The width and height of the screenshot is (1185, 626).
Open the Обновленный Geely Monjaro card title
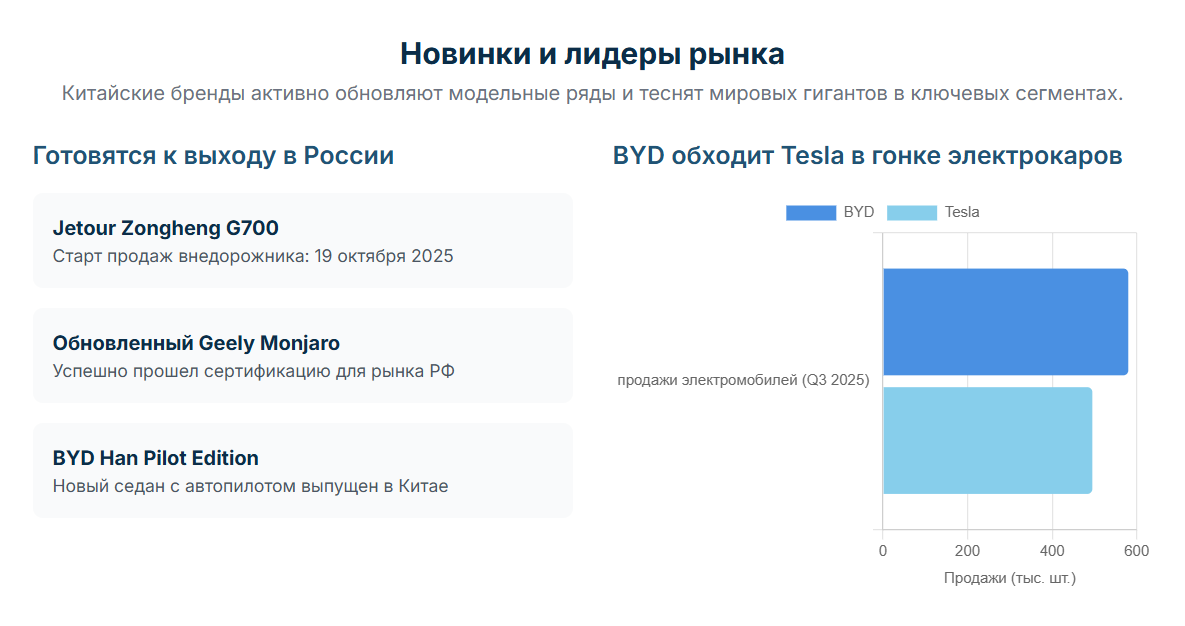196,343
